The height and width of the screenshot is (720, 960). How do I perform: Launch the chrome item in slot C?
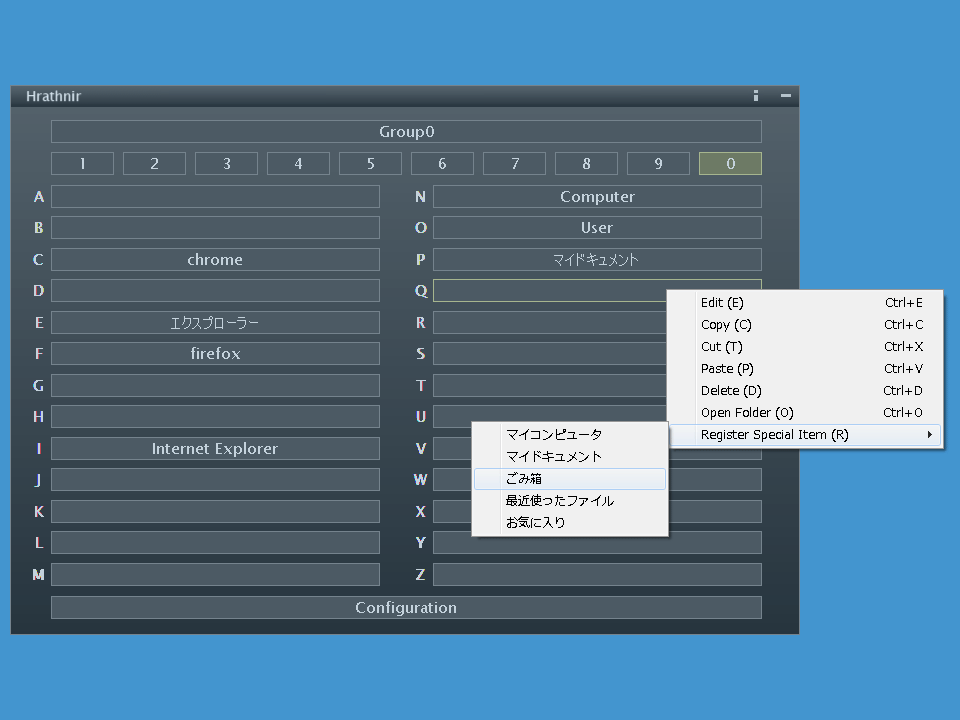[x=215, y=260]
